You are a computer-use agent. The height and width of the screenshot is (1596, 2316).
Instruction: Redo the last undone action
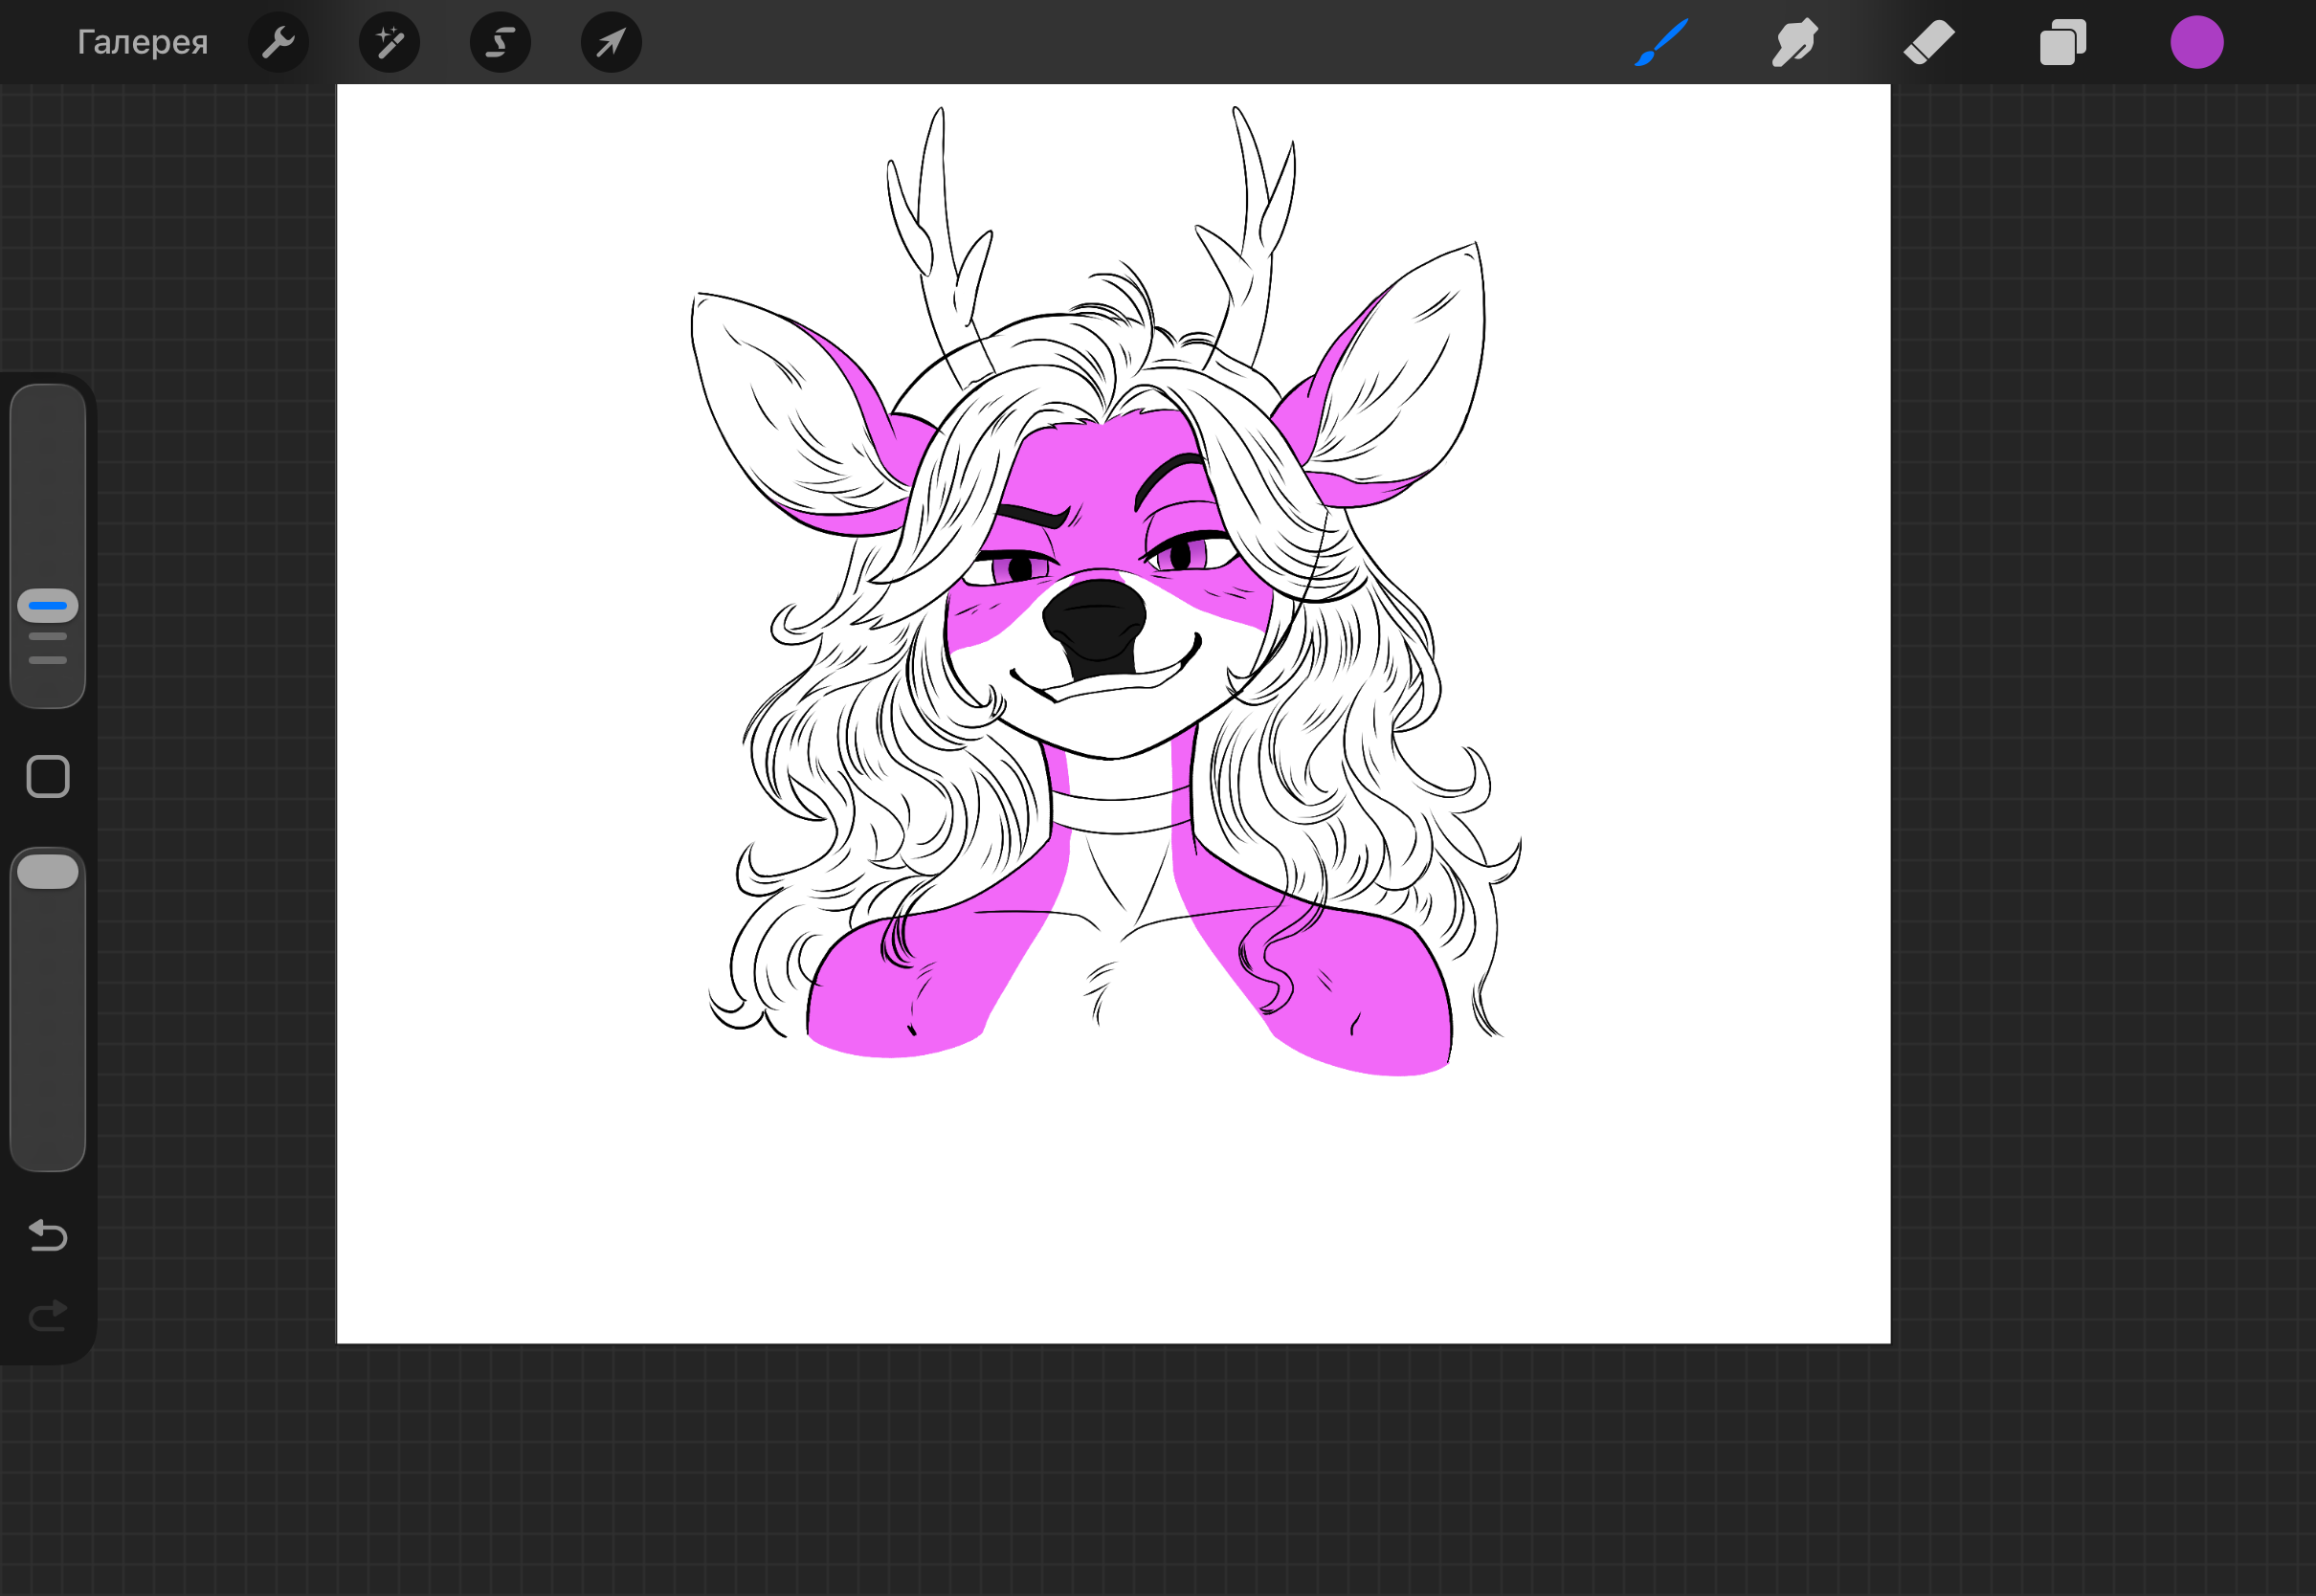click(48, 1316)
